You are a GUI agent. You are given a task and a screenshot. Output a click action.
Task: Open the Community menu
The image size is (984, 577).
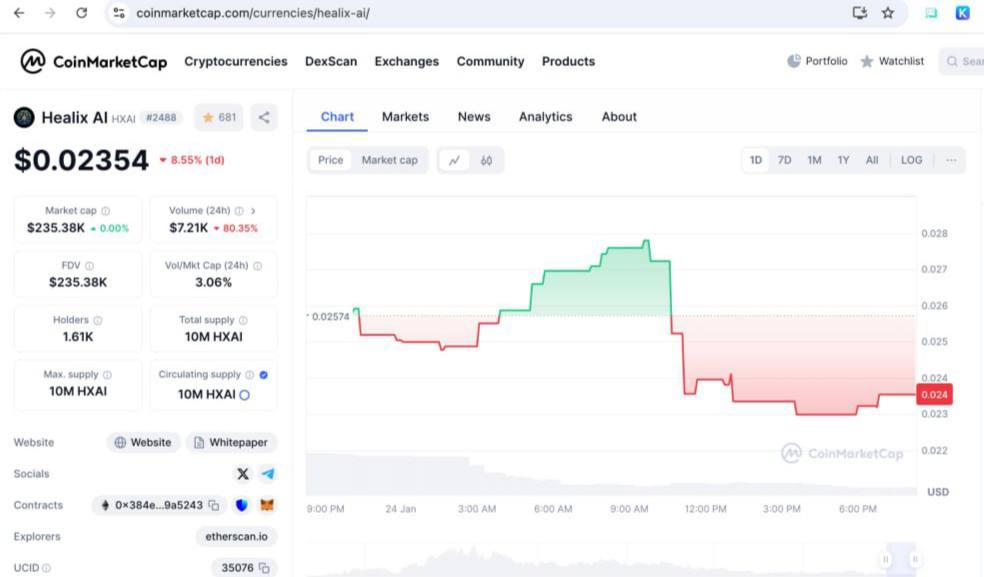(490, 62)
